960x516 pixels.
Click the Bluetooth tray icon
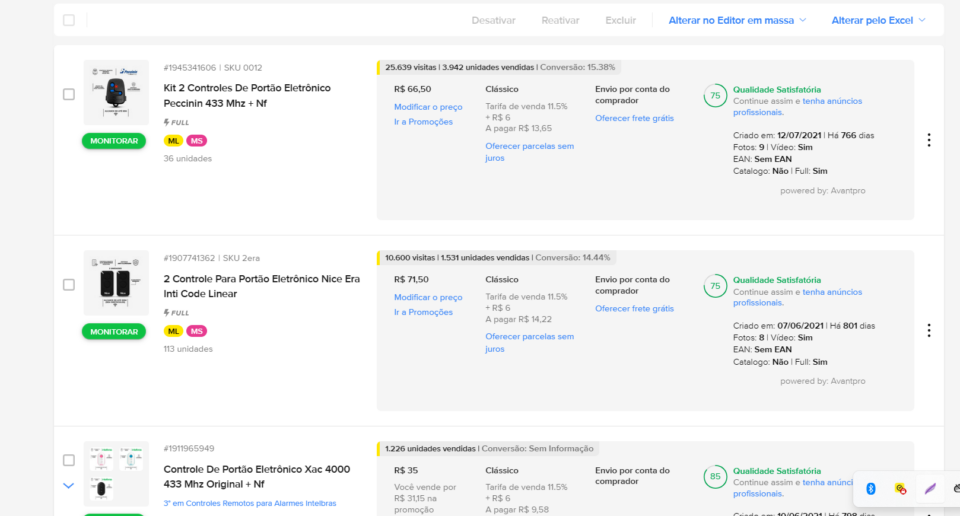point(871,488)
